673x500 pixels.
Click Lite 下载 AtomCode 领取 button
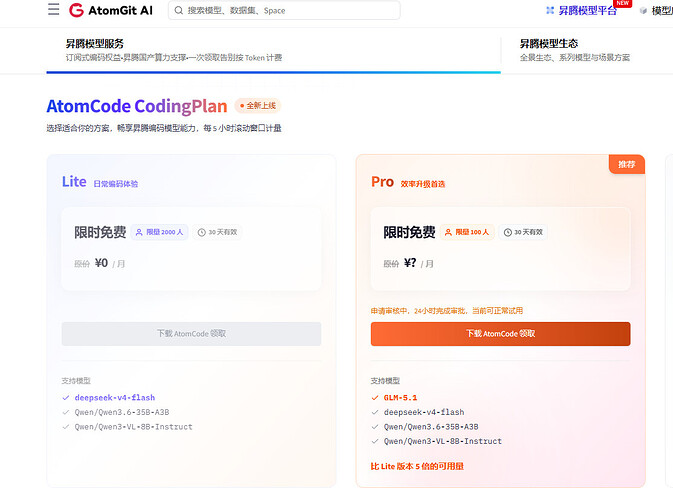tap(191, 334)
